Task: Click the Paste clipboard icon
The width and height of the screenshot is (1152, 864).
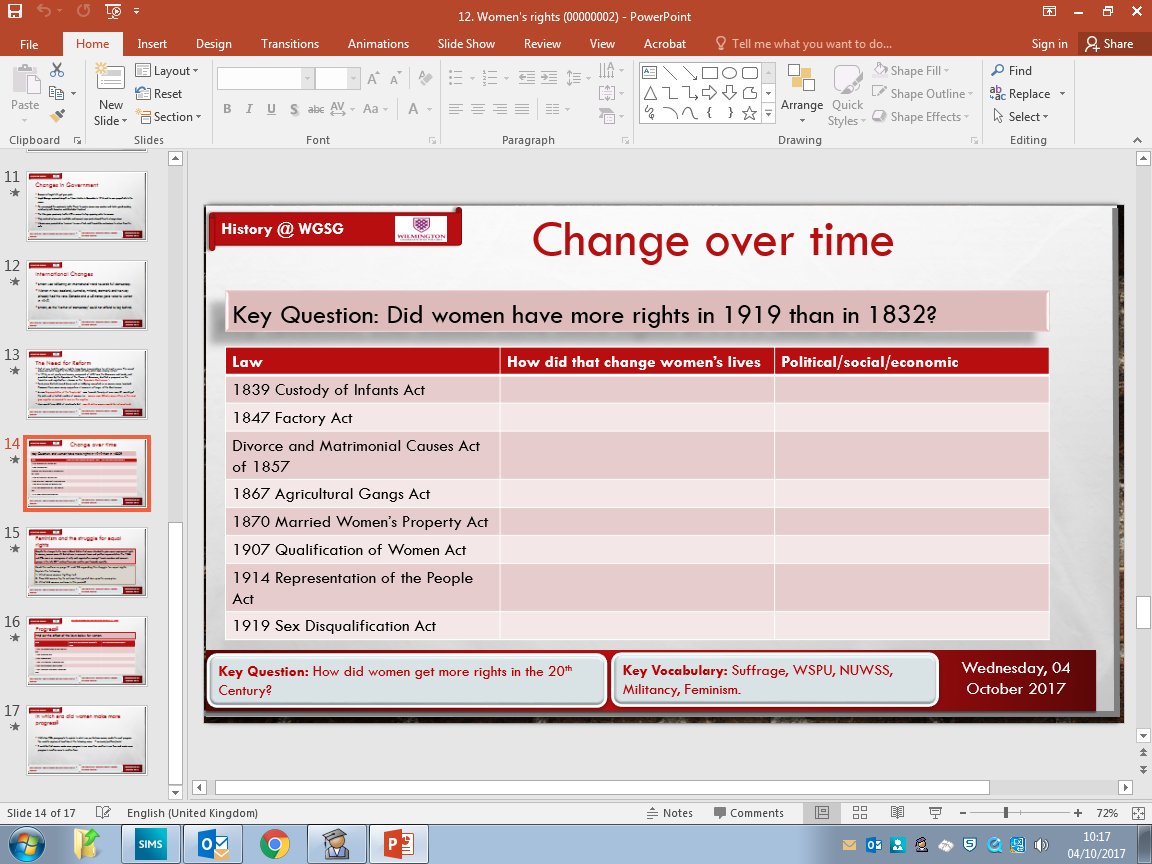Action: (26, 79)
